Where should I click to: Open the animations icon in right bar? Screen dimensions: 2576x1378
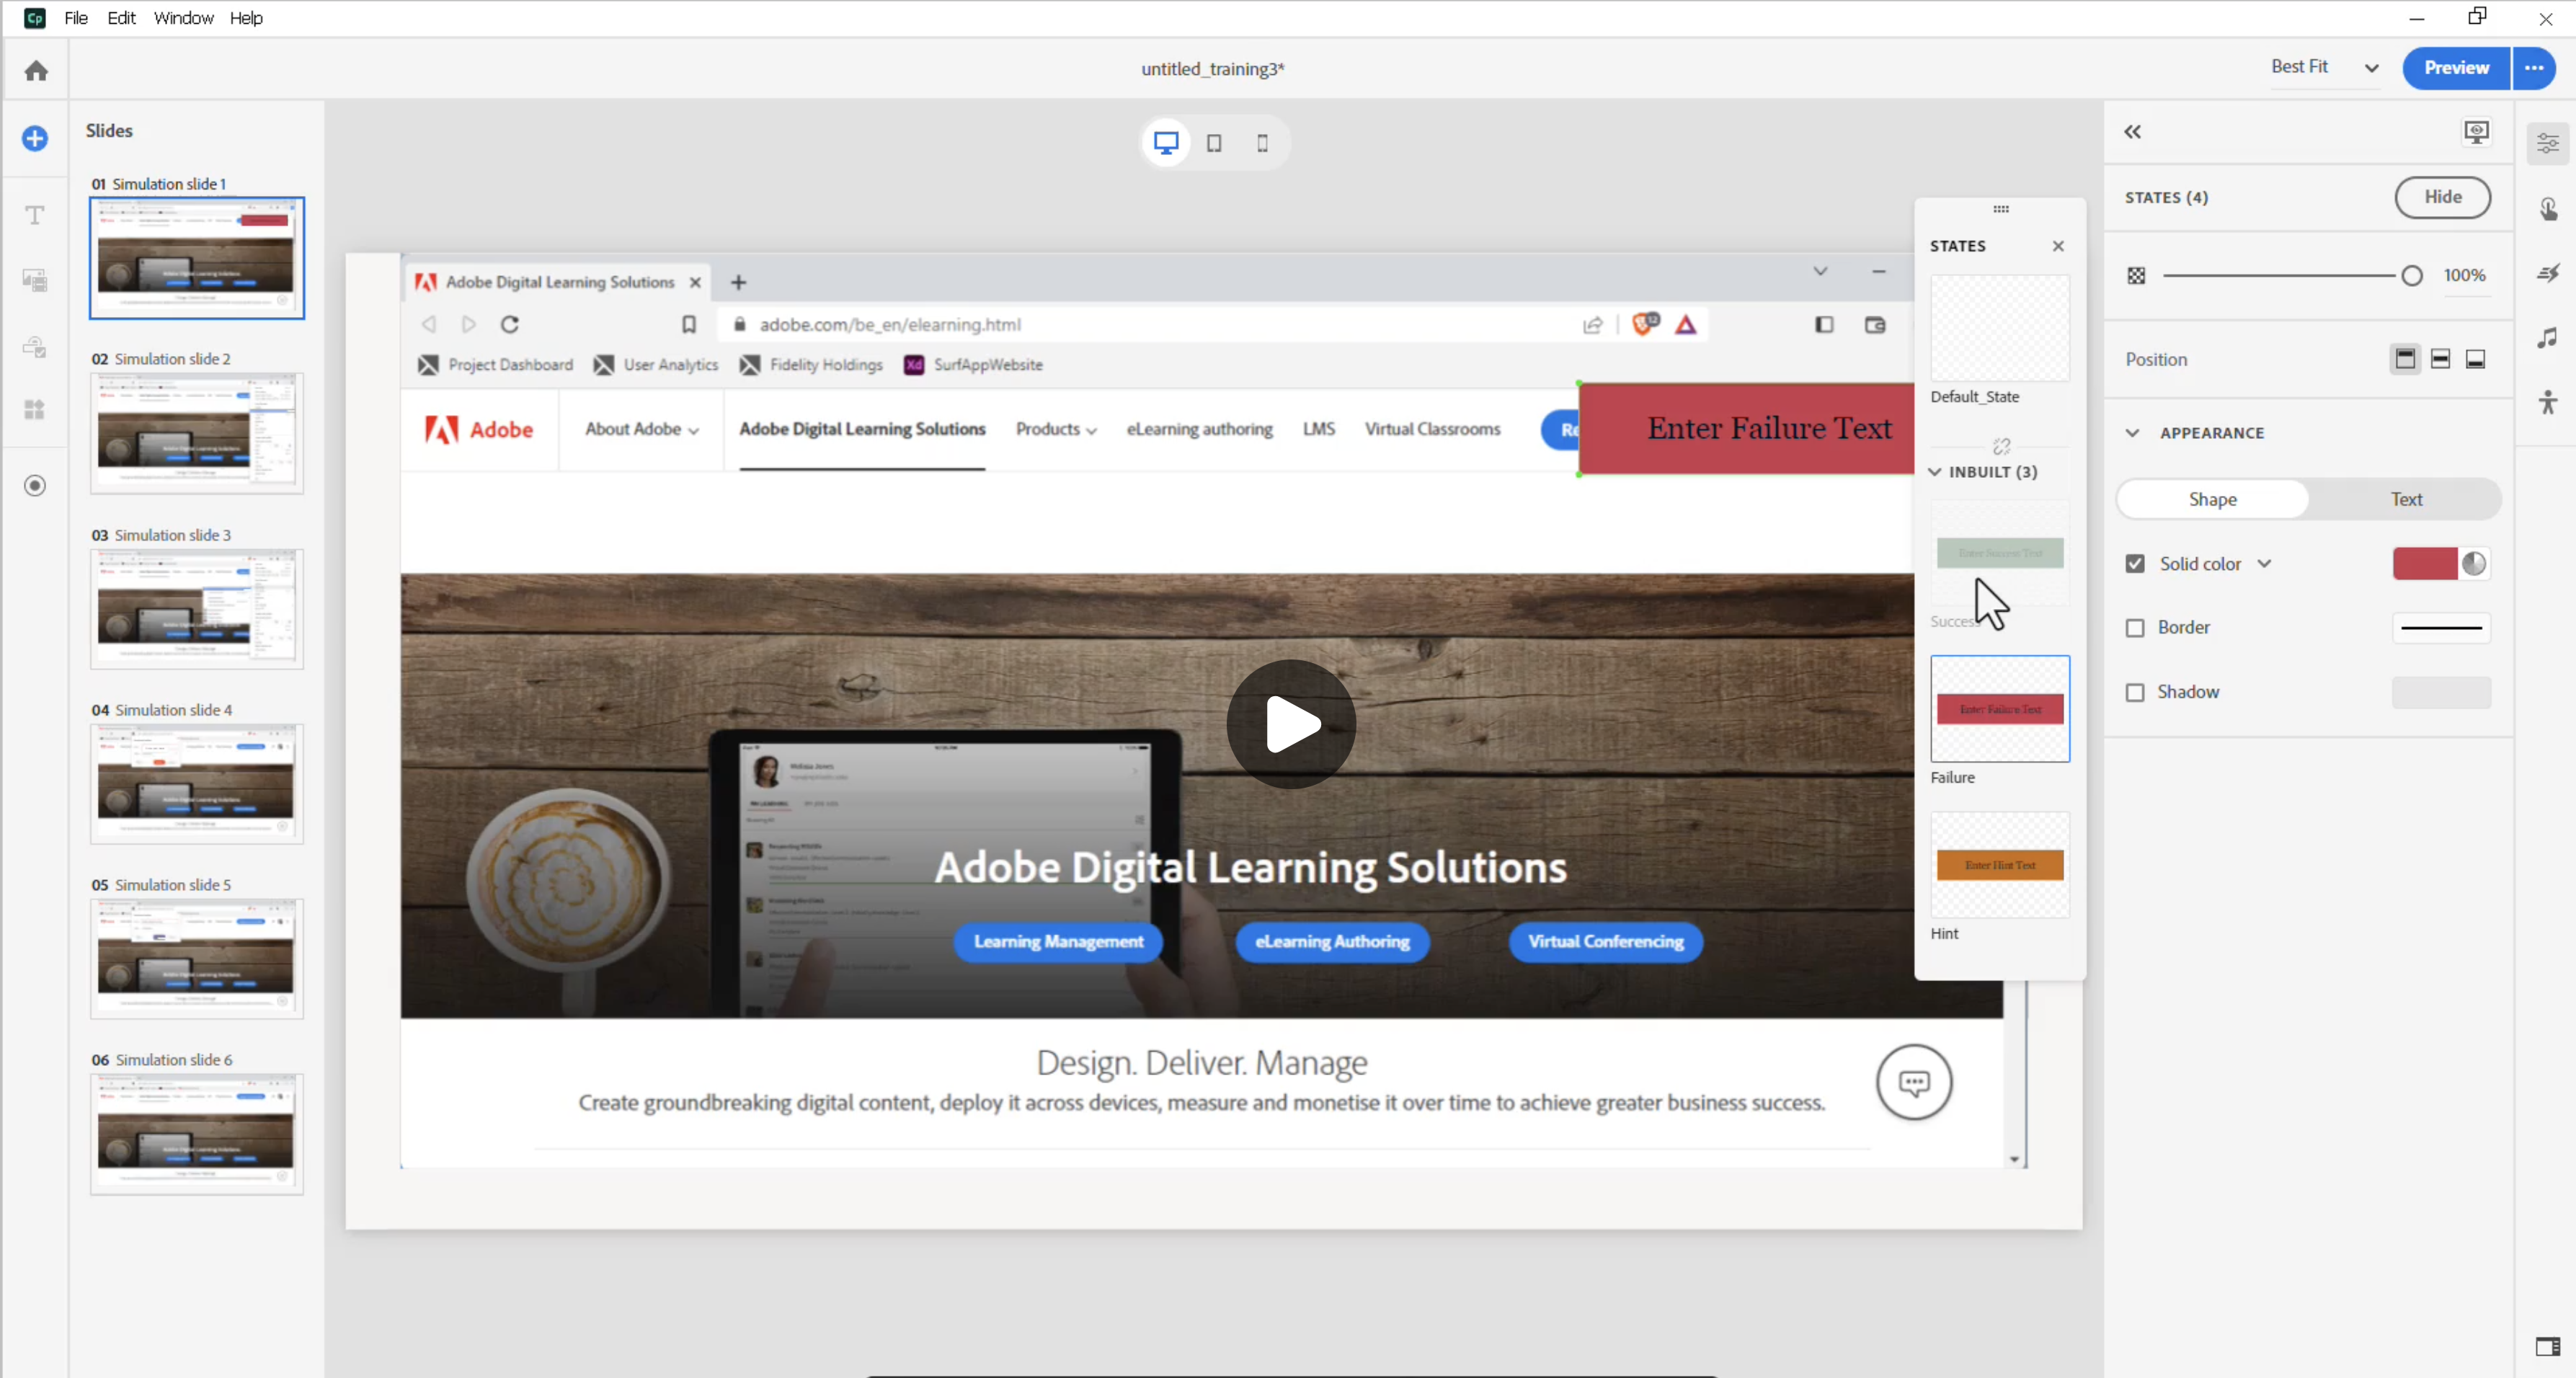(x=2547, y=273)
